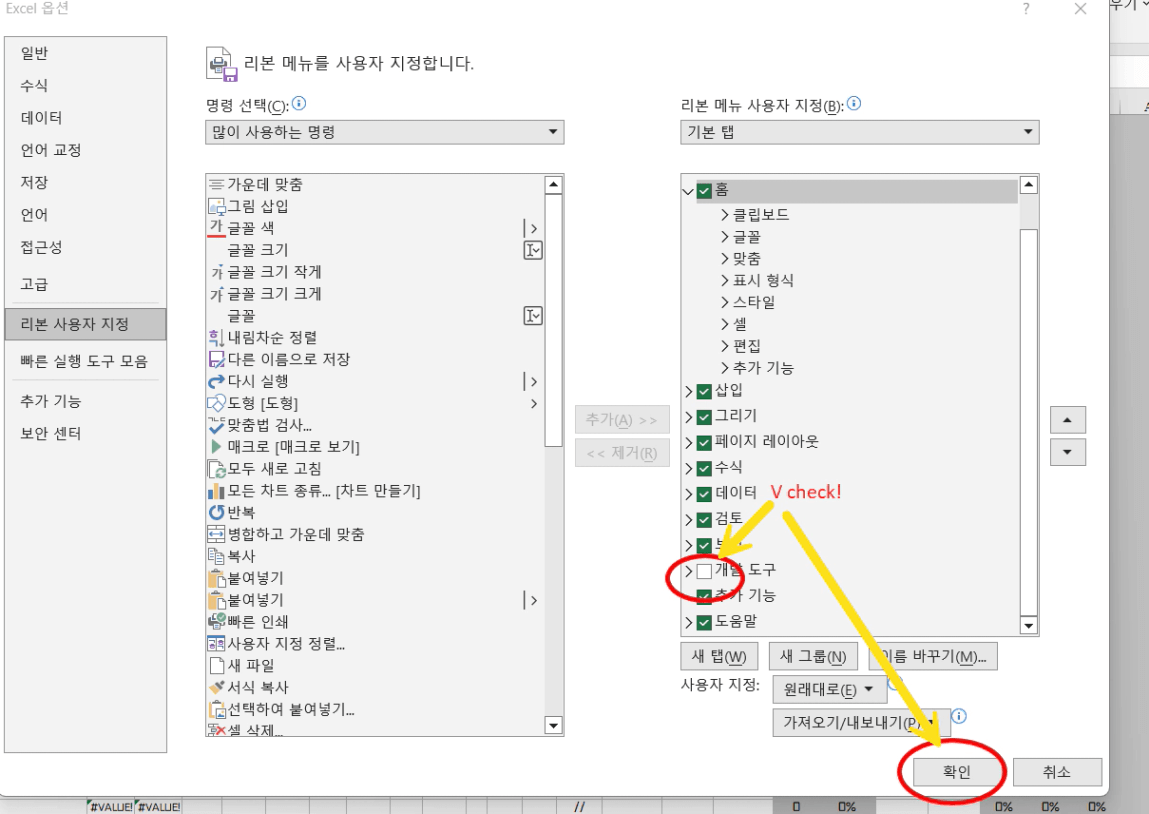Viewport: 1149px width, 814px height.
Task: Cancel with the 취소 button
Action: [1057, 772]
